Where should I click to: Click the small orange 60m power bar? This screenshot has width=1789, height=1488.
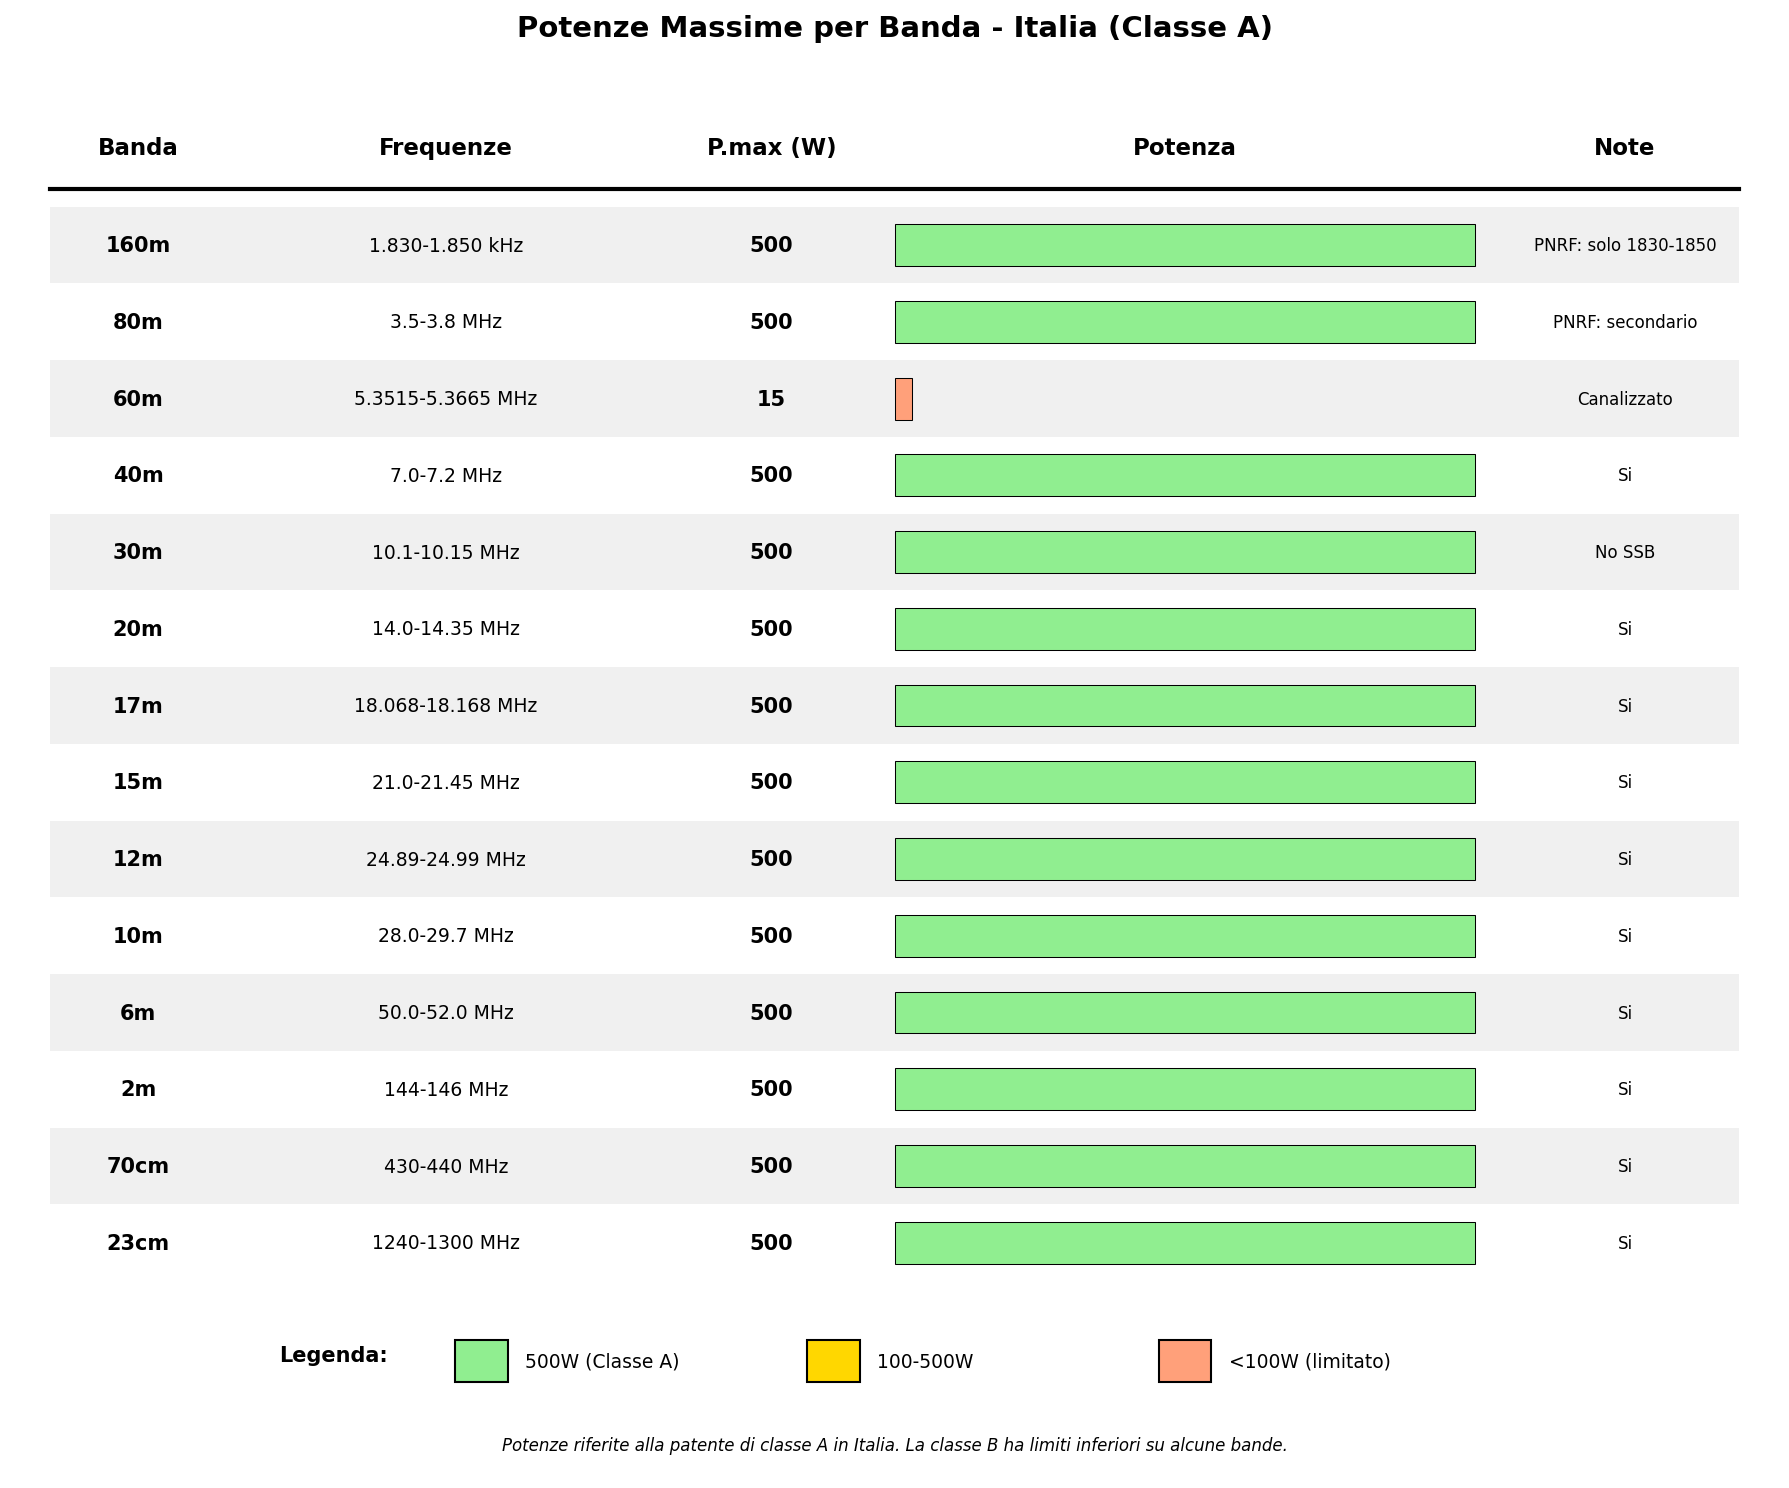coord(904,399)
